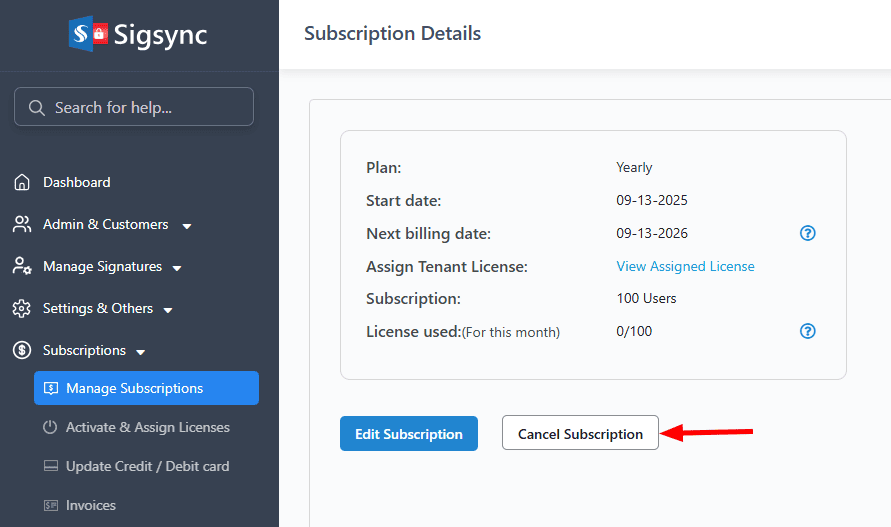Expand the Admin & Customers dropdown arrow
Viewport: 891px width, 527px height.
(187, 226)
